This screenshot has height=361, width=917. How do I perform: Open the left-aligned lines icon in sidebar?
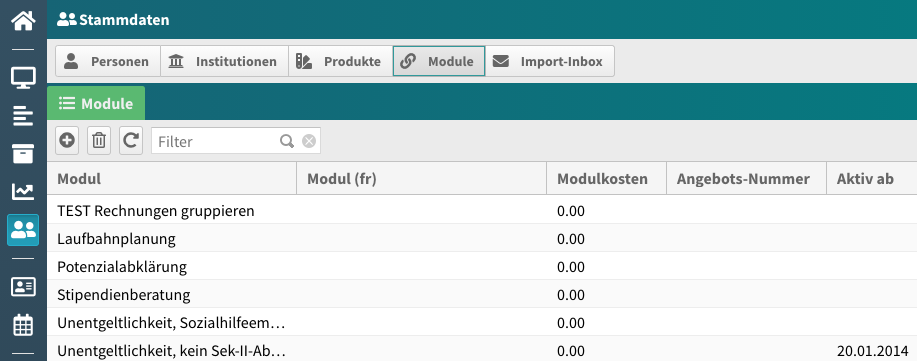point(23,116)
